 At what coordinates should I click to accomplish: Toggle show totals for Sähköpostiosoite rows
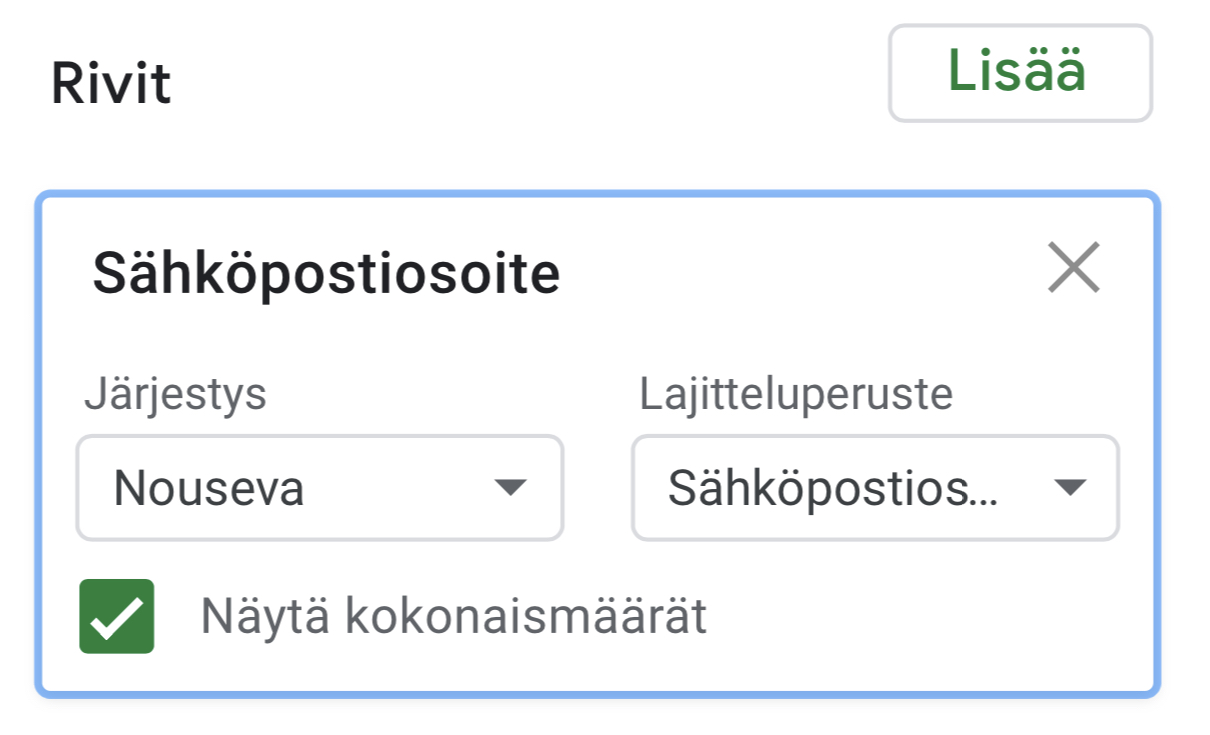pos(117,616)
